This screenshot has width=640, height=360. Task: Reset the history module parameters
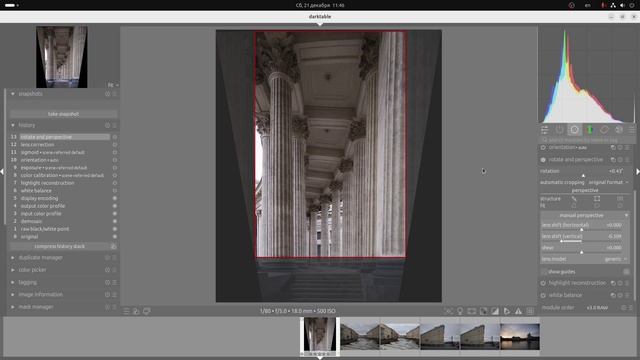107,125
